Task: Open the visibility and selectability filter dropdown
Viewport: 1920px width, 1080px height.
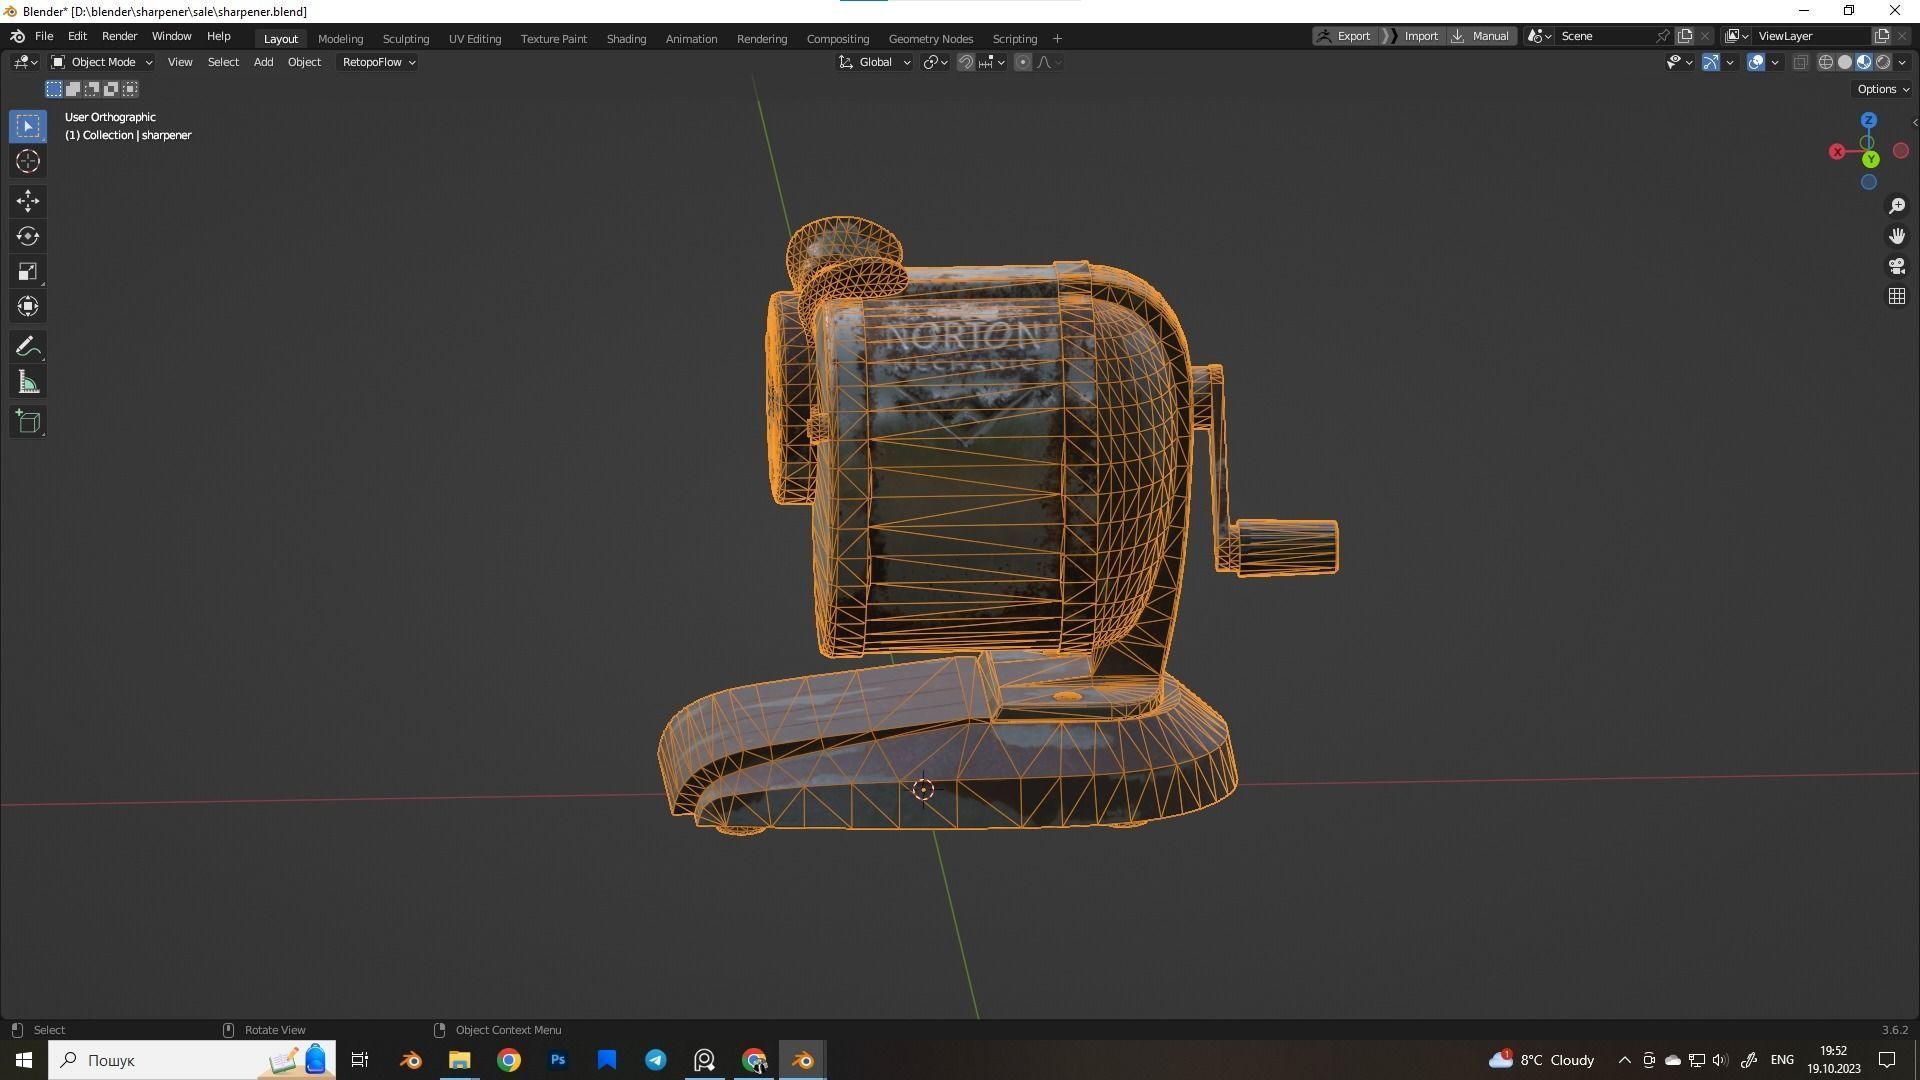Action: point(1679,62)
